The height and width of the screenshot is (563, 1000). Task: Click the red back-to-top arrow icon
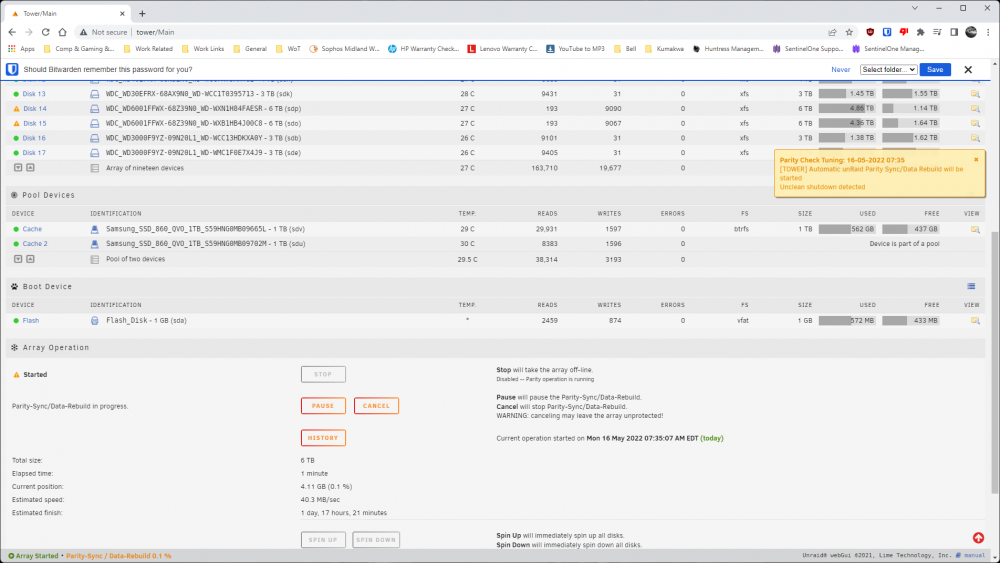tap(978, 538)
